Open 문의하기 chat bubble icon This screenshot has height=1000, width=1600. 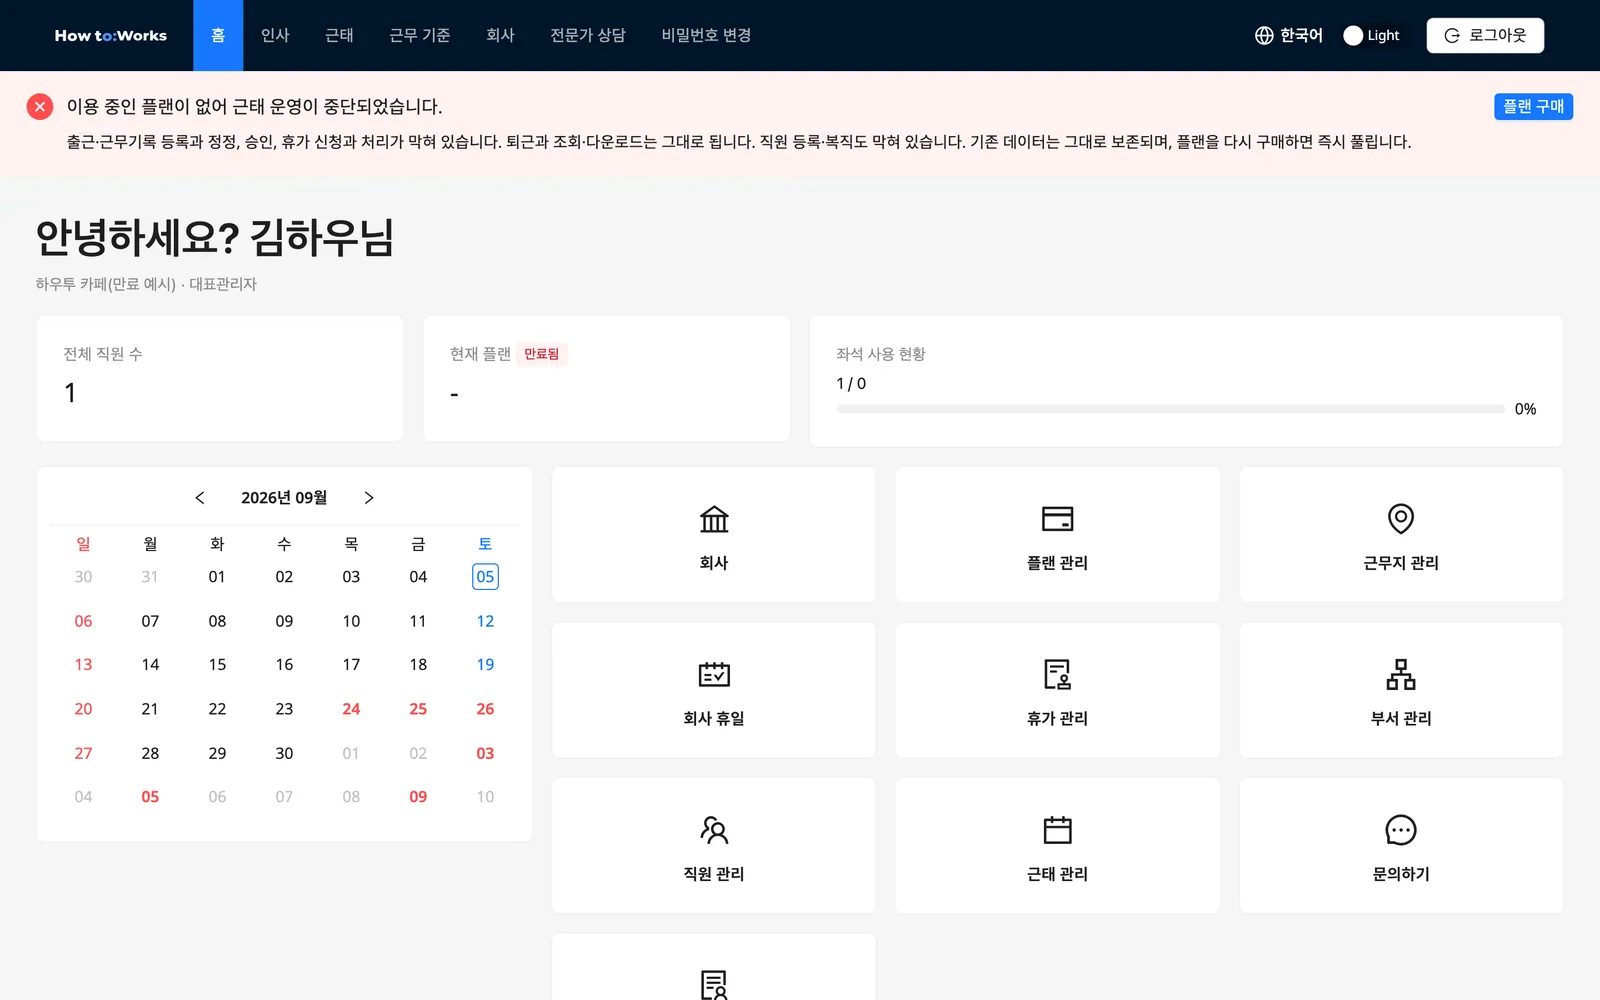(x=1401, y=830)
